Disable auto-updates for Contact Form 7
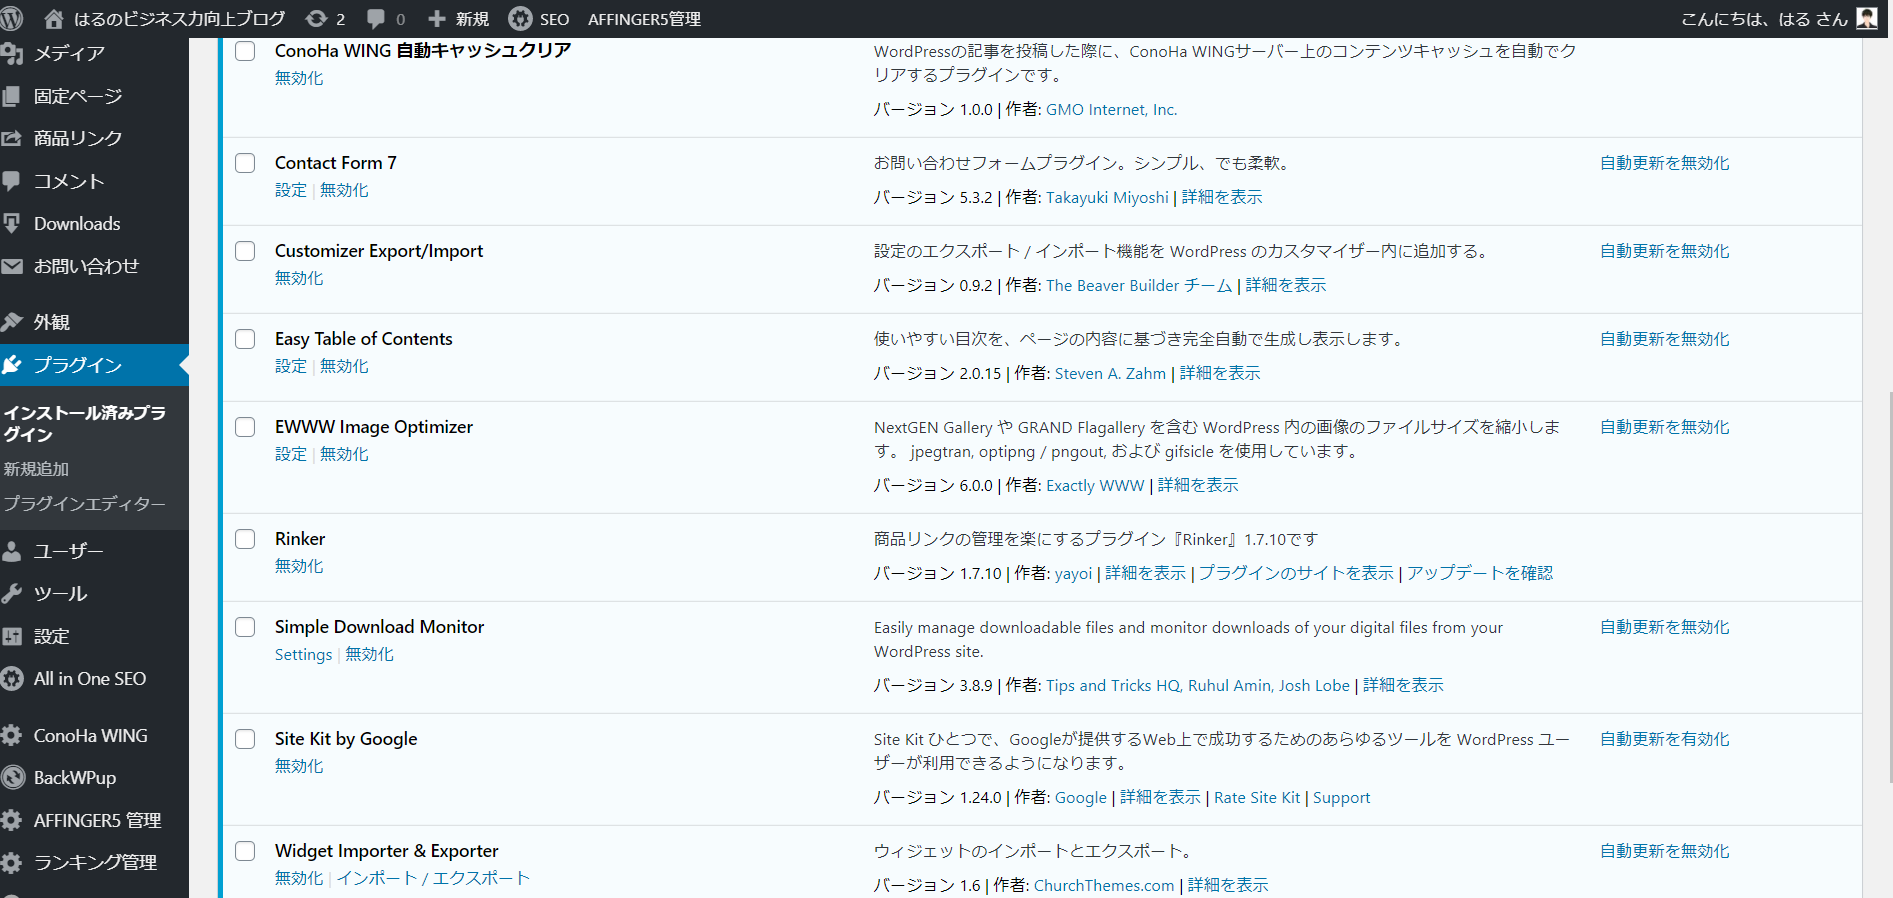This screenshot has height=898, width=1893. point(1665,163)
